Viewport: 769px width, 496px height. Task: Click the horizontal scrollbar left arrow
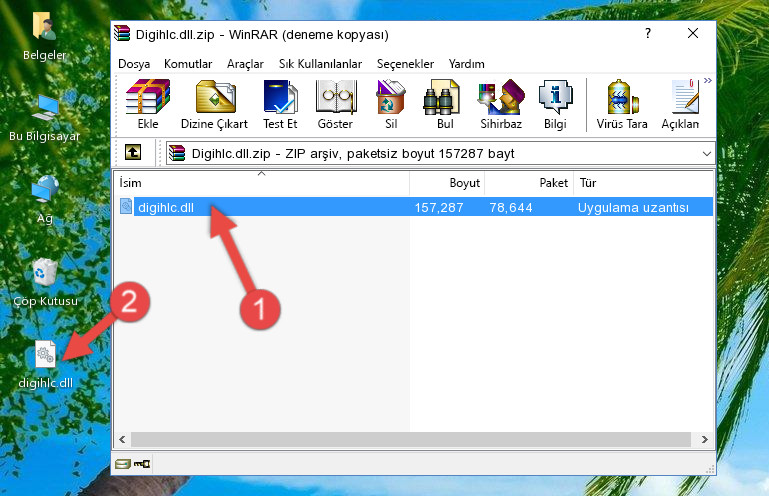pos(123,439)
